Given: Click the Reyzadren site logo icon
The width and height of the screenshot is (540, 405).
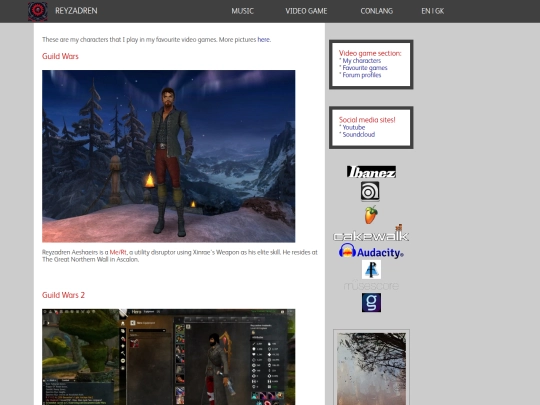Looking at the screenshot, I should click(38, 11).
